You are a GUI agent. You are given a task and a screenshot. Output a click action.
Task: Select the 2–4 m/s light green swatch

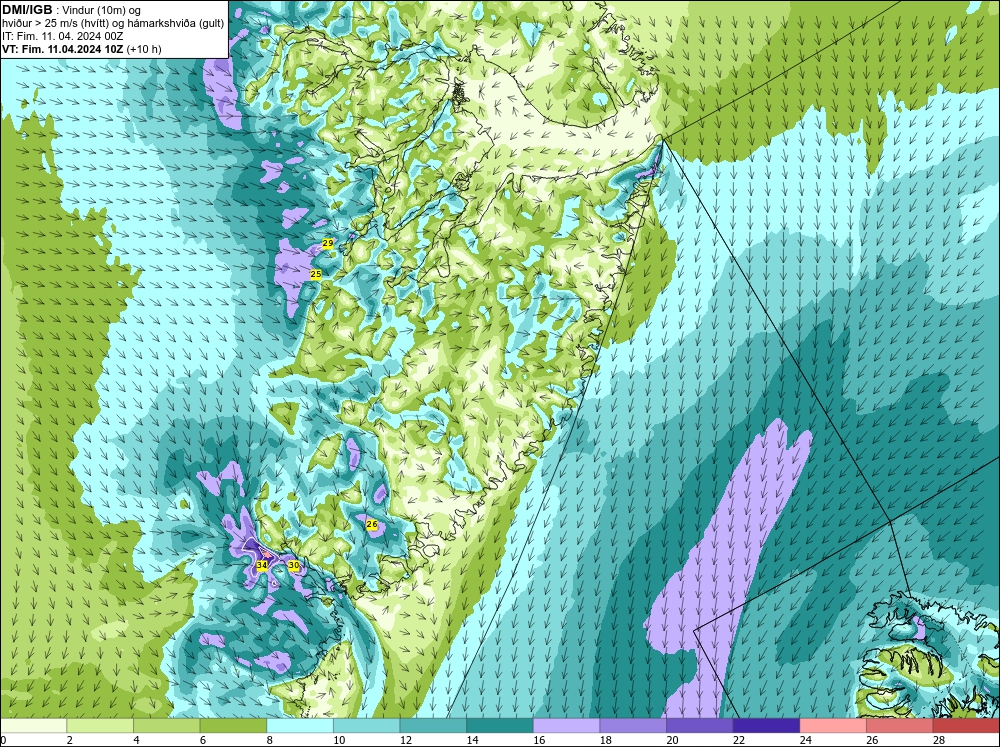click(100, 726)
